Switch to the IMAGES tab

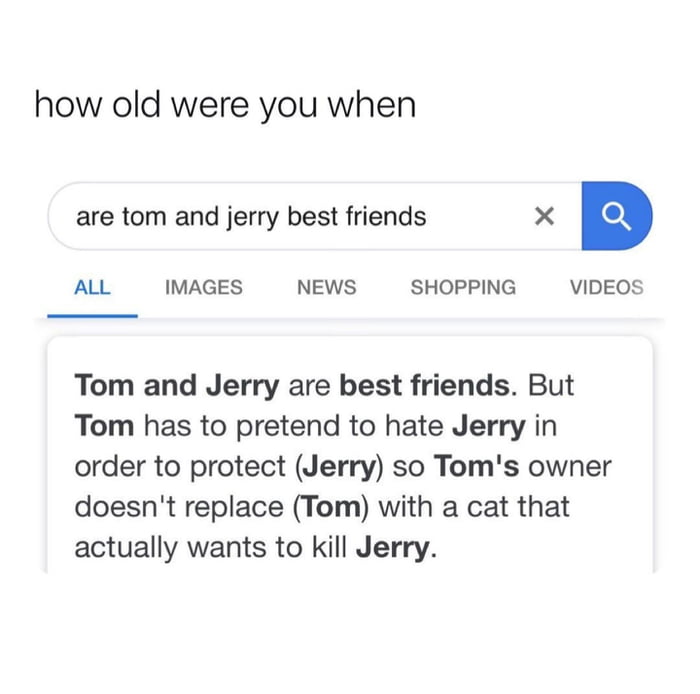[x=203, y=287]
